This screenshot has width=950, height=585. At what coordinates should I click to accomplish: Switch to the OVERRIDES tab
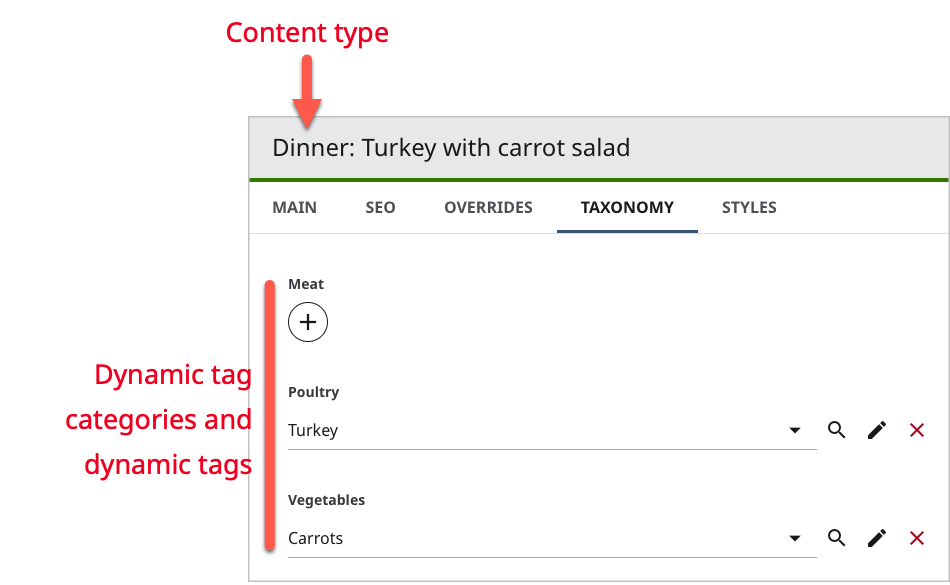pos(488,207)
